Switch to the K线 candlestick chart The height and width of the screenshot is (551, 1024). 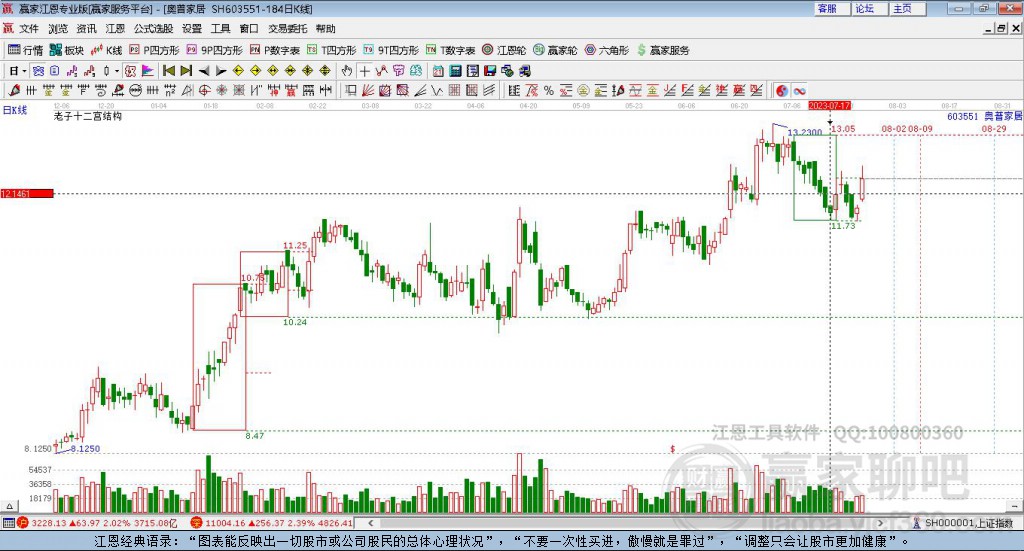[106, 50]
